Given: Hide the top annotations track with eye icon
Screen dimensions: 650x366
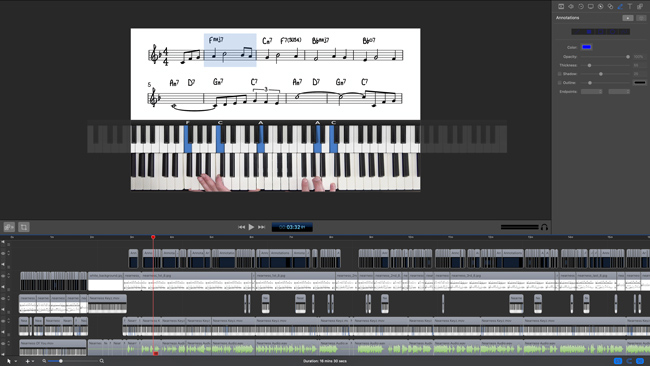Looking at the screenshot, I should pyautogui.click(x=3, y=253).
